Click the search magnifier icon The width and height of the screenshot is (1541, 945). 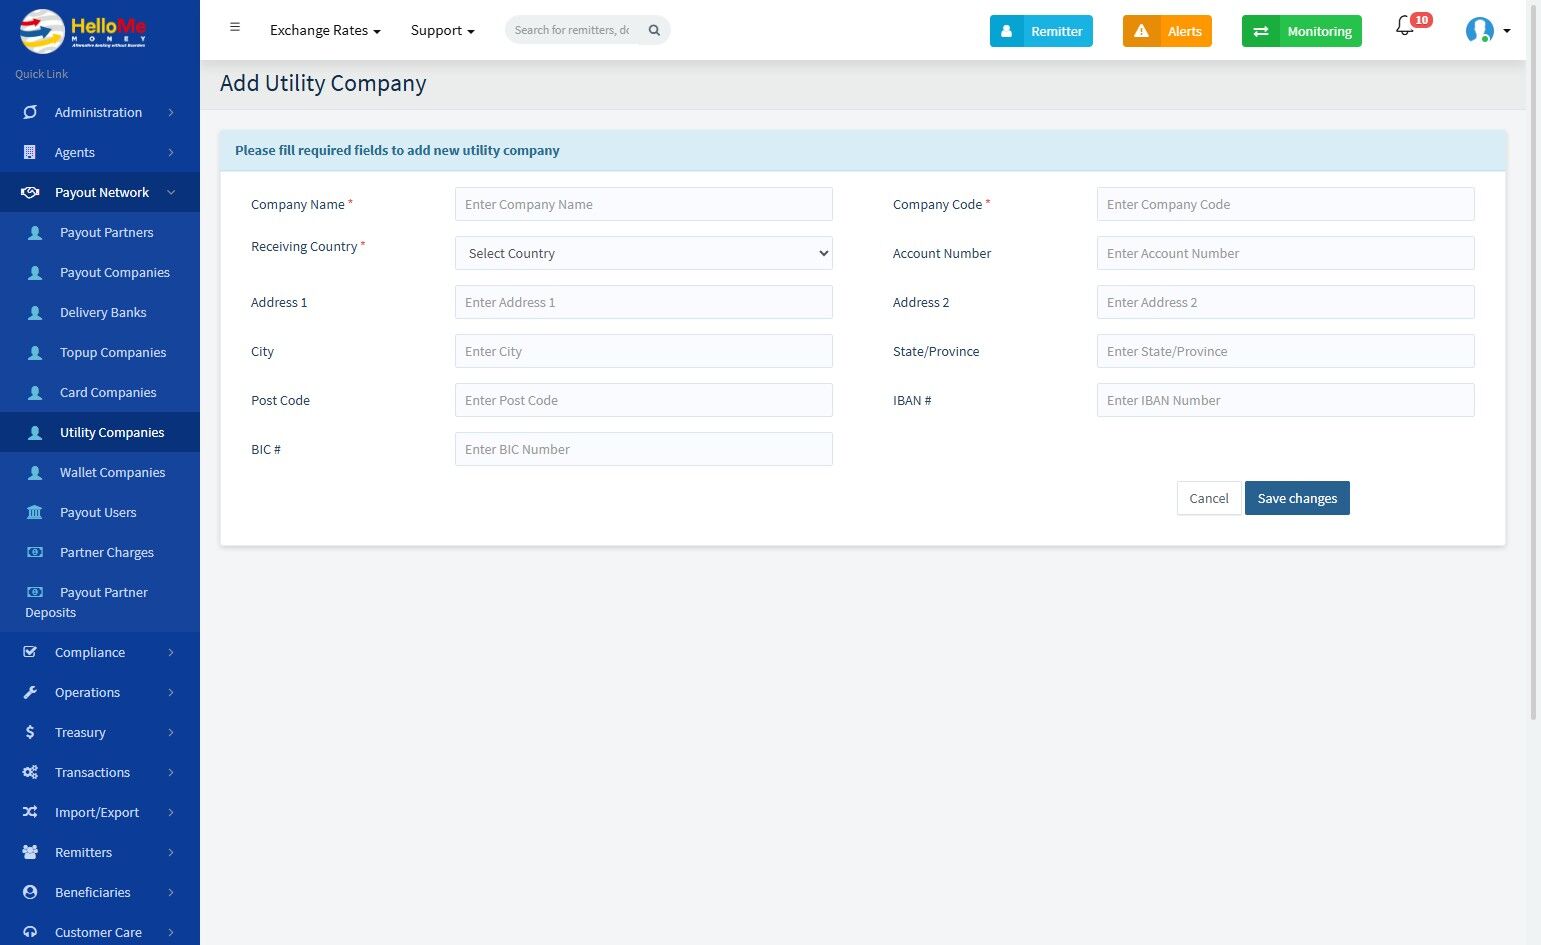654,30
